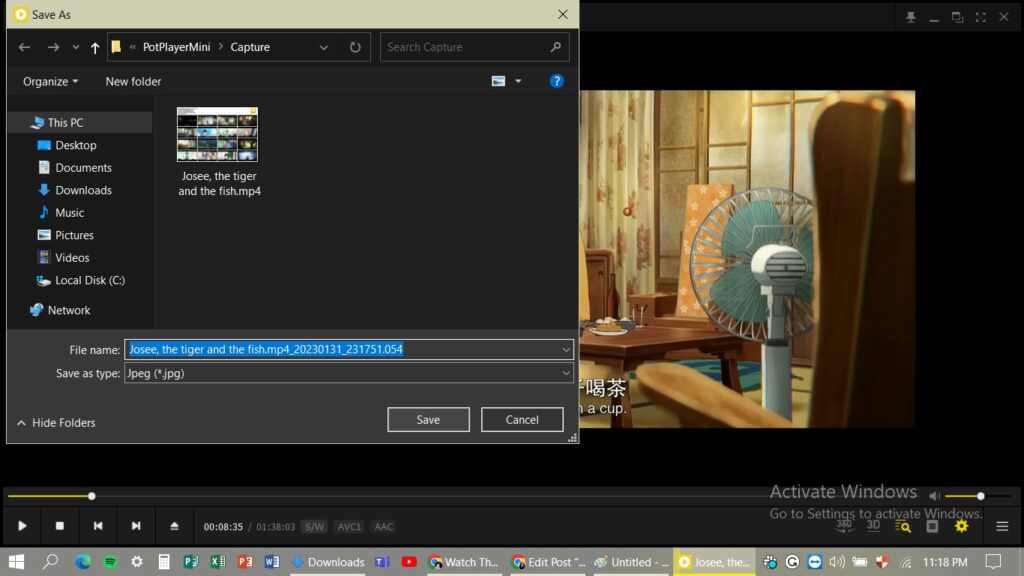Screen dimensions: 1024x576
Task: Click the S/W decoder indicator
Action: [x=314, y=526]
